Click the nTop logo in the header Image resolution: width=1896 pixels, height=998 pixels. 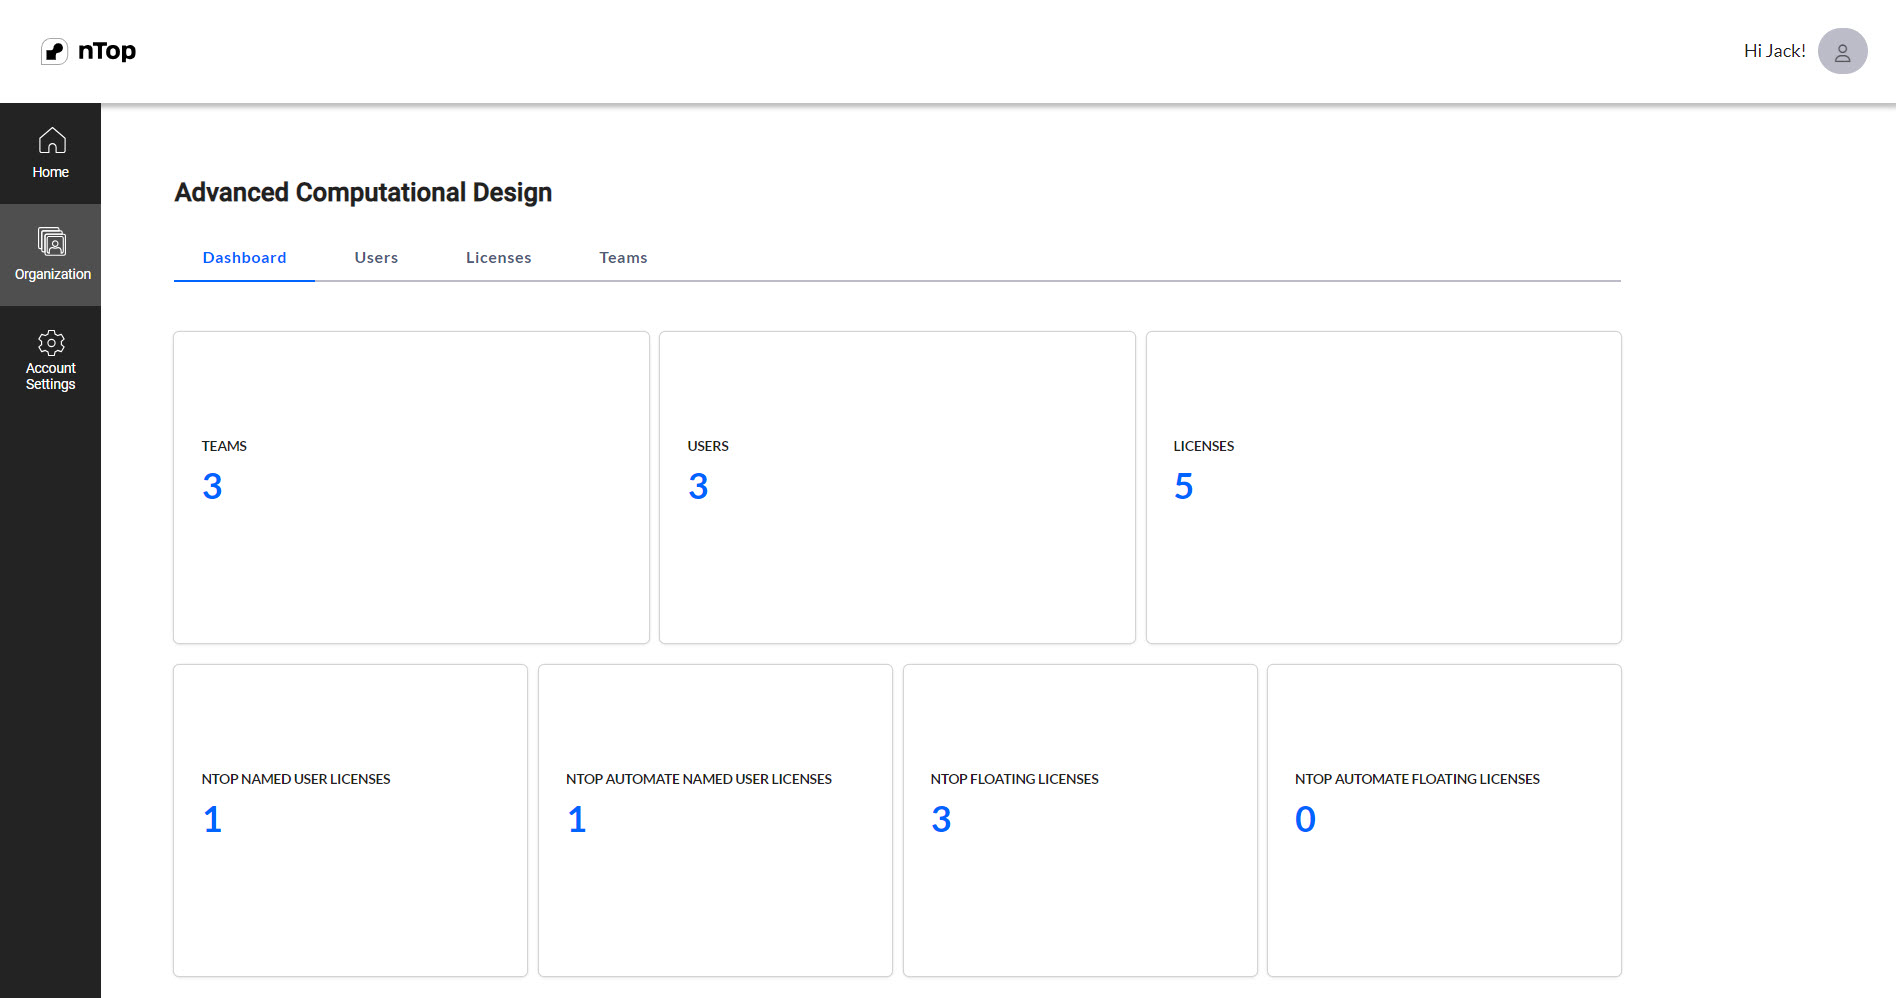88,51
